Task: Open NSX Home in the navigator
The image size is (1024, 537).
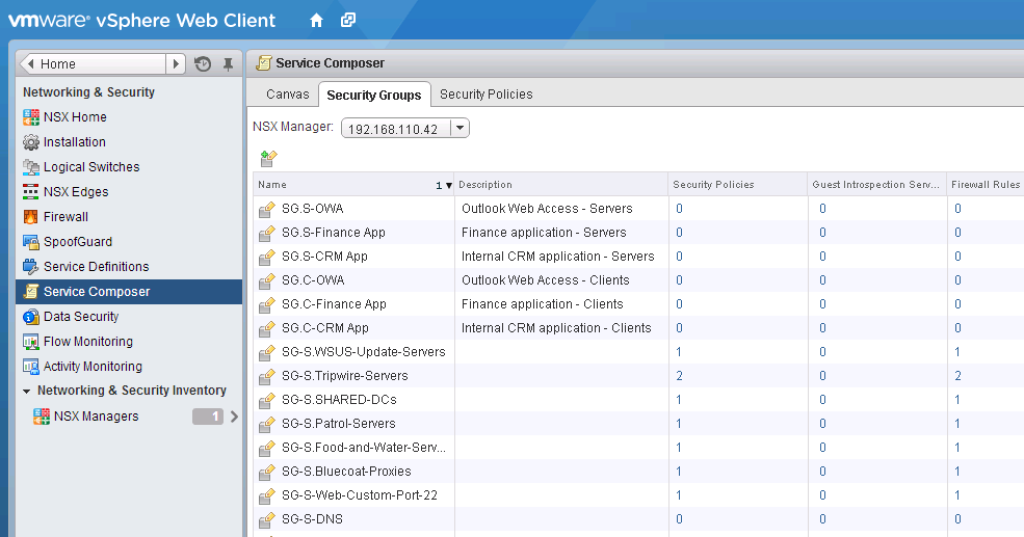Action: click(x=75, y=117)
